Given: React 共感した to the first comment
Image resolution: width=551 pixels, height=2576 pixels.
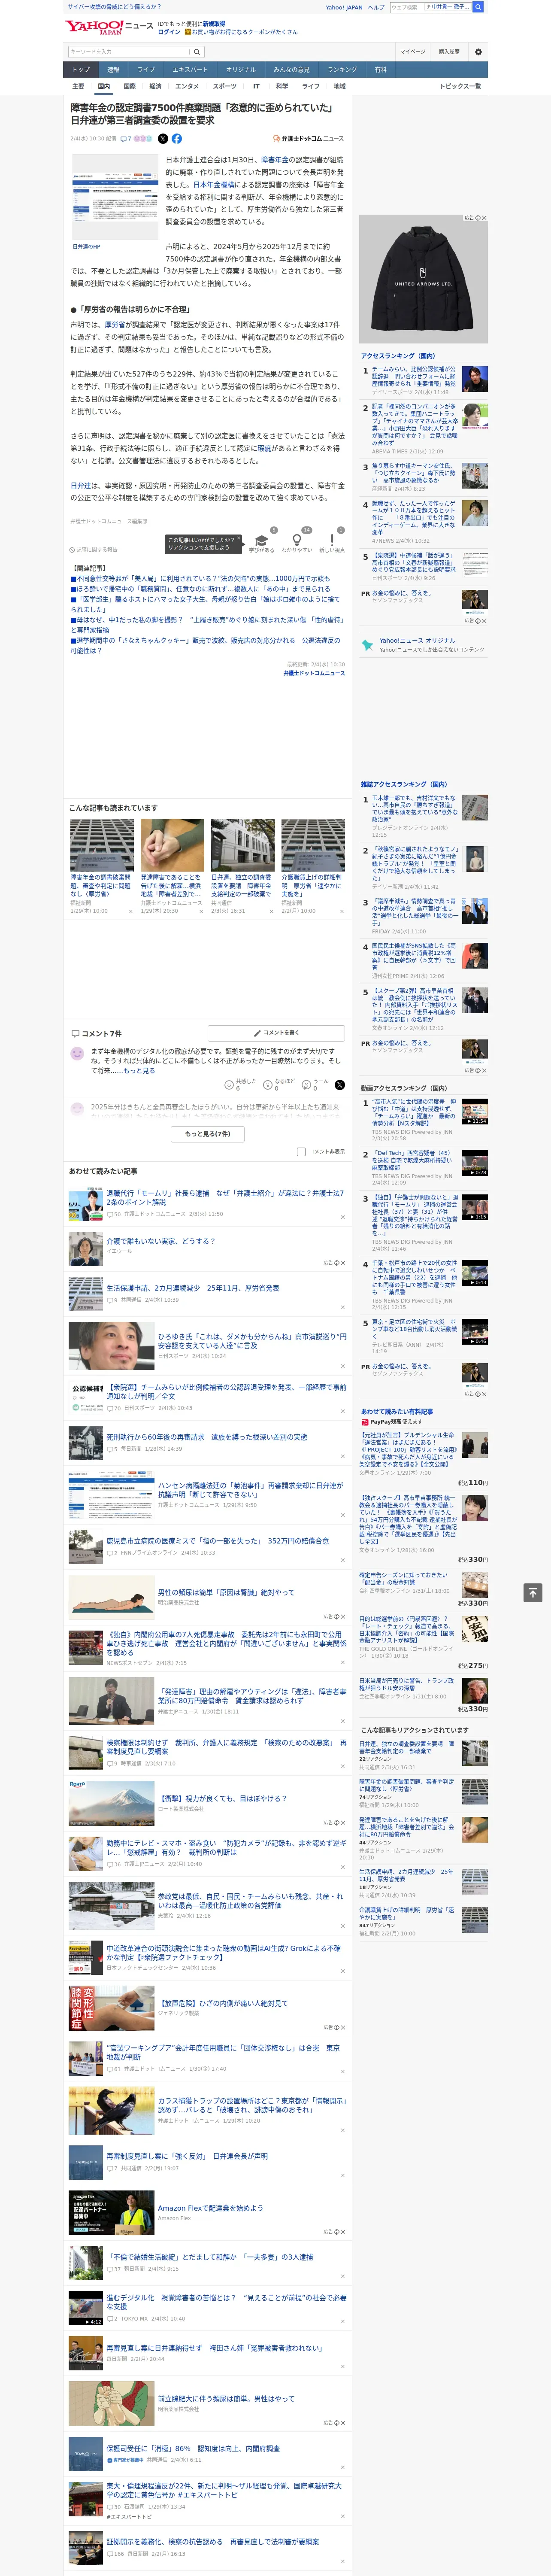Looking at the screenshot, I should point(241,1084).
